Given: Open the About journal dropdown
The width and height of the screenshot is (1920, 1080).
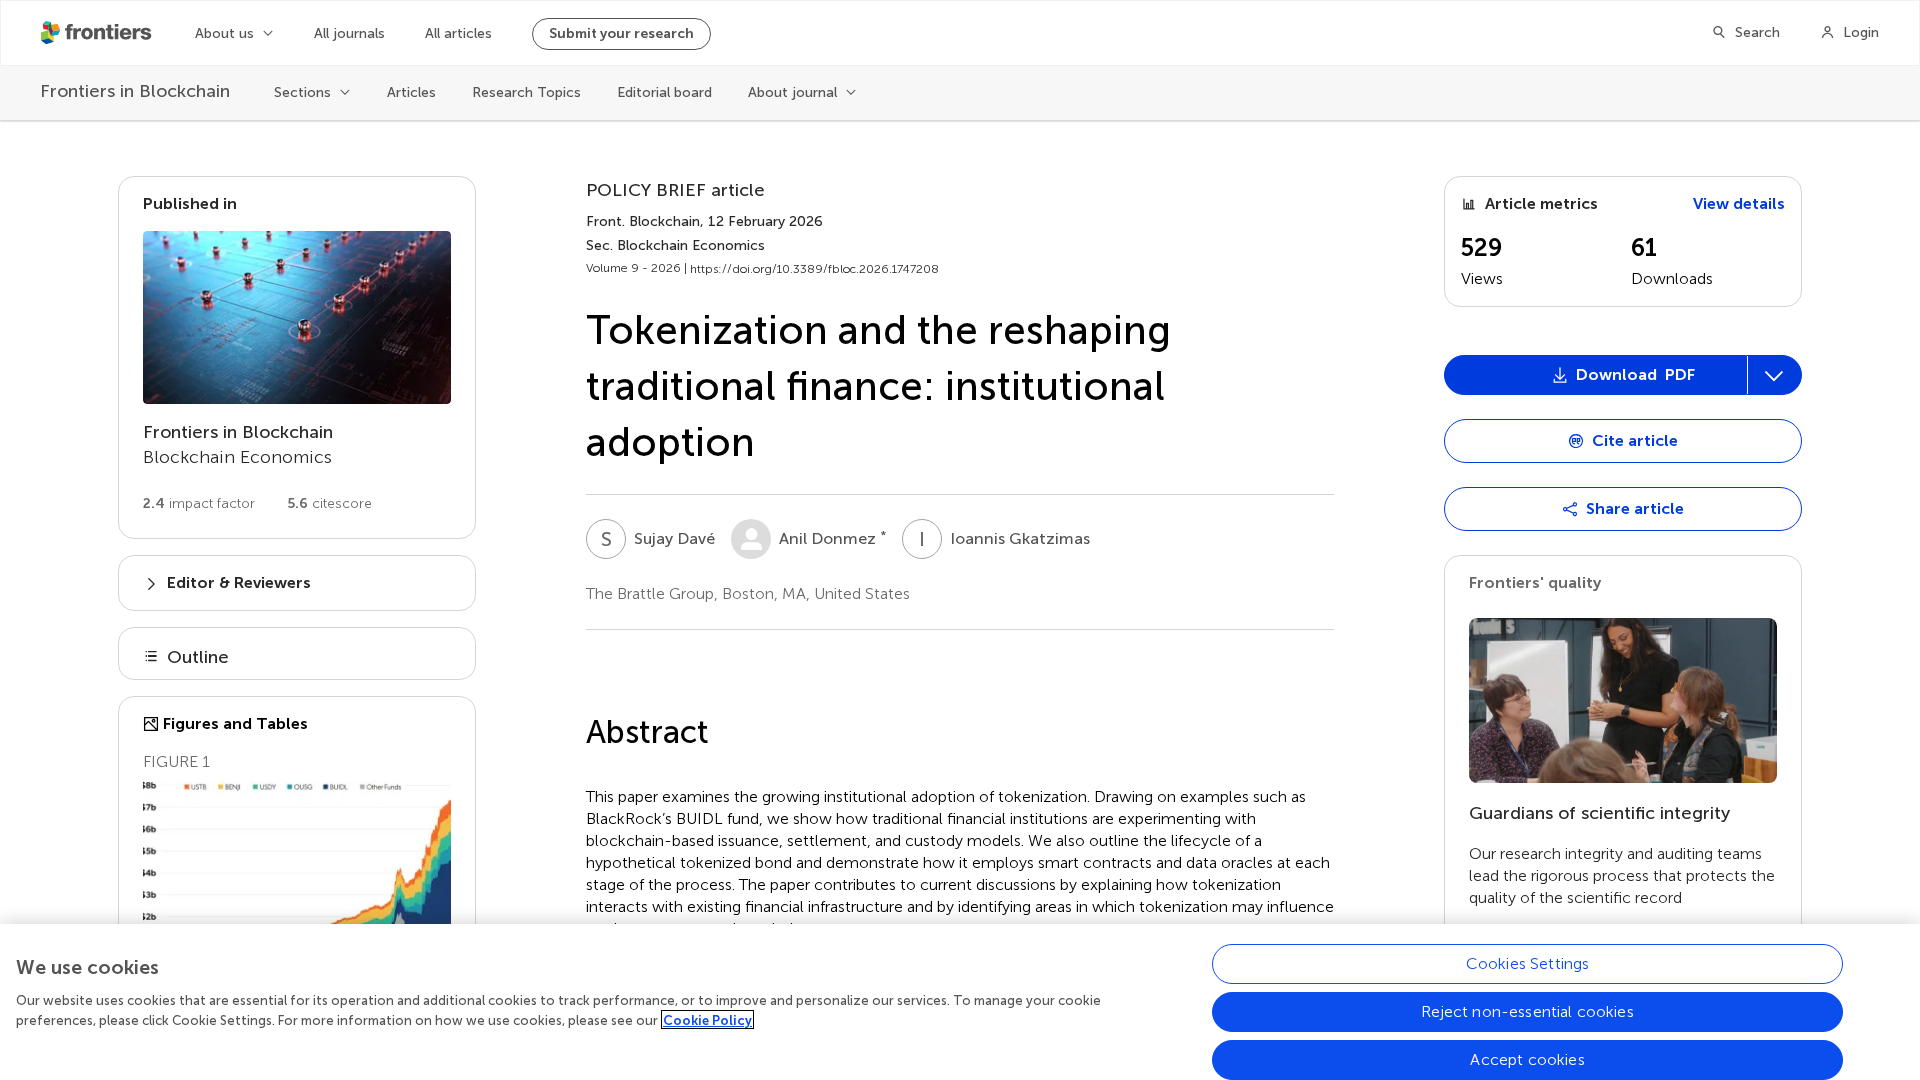Looking at the screenshot, I should (802, 92).
